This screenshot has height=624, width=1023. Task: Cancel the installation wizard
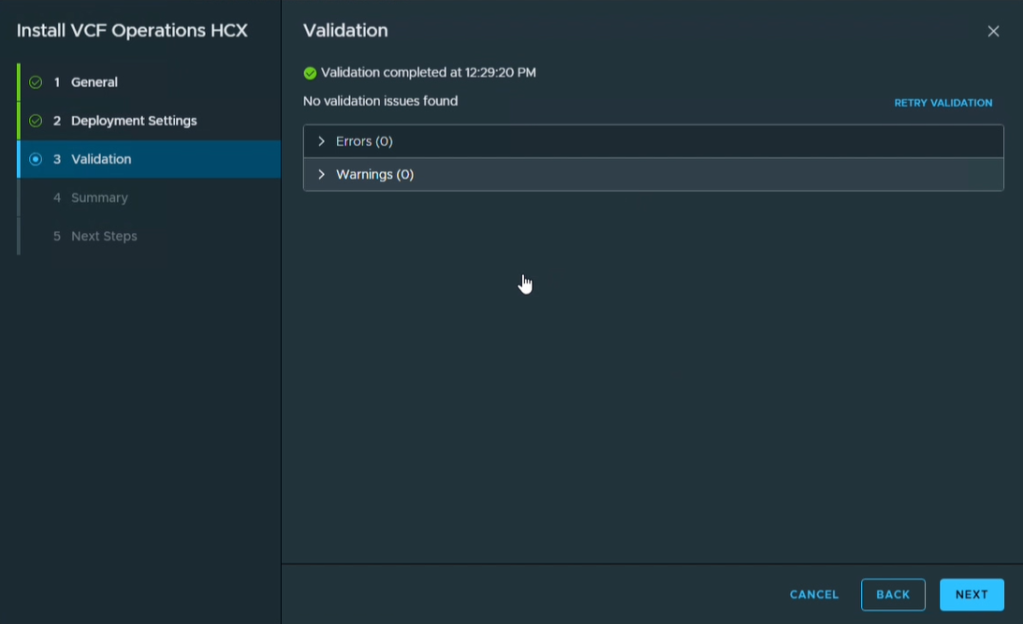pyautogui.click(x=814, y=595)
